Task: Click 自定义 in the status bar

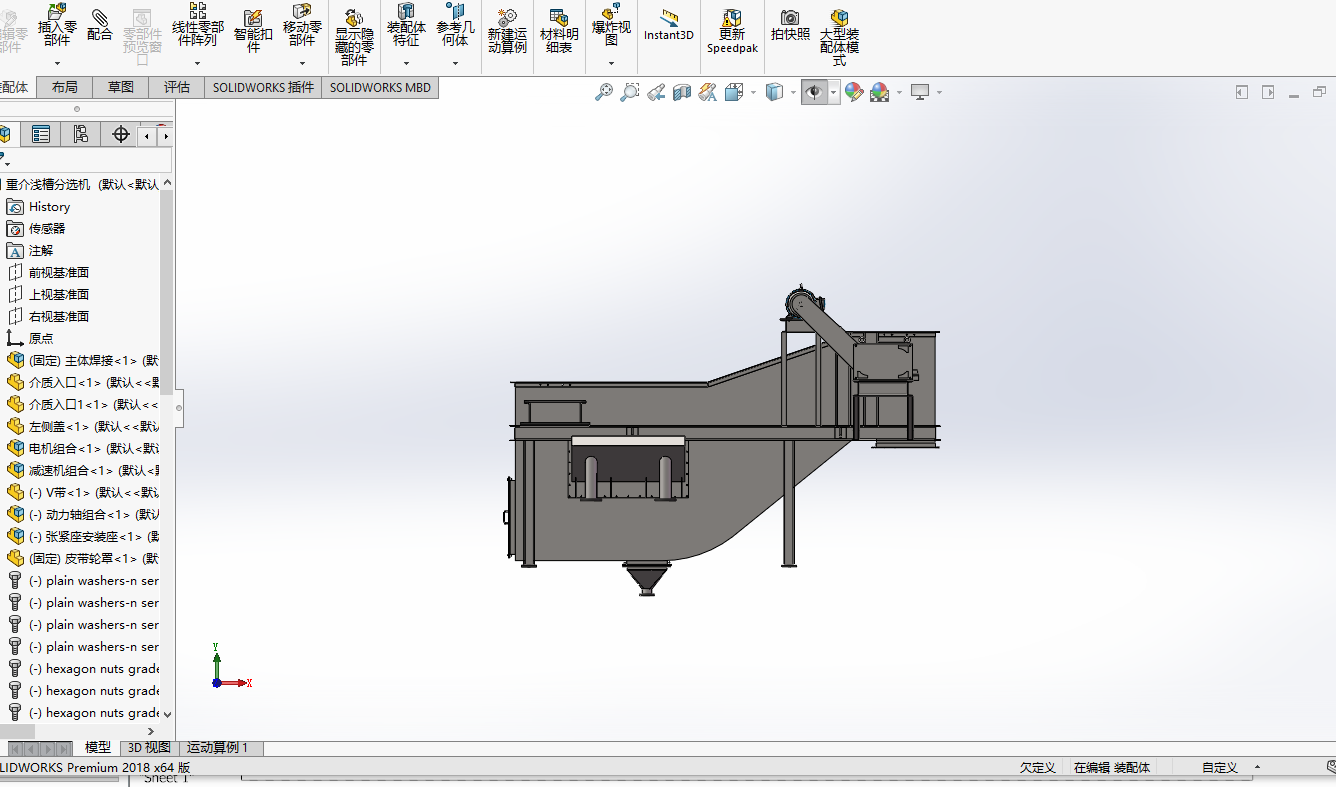Action: (1220, 768)
